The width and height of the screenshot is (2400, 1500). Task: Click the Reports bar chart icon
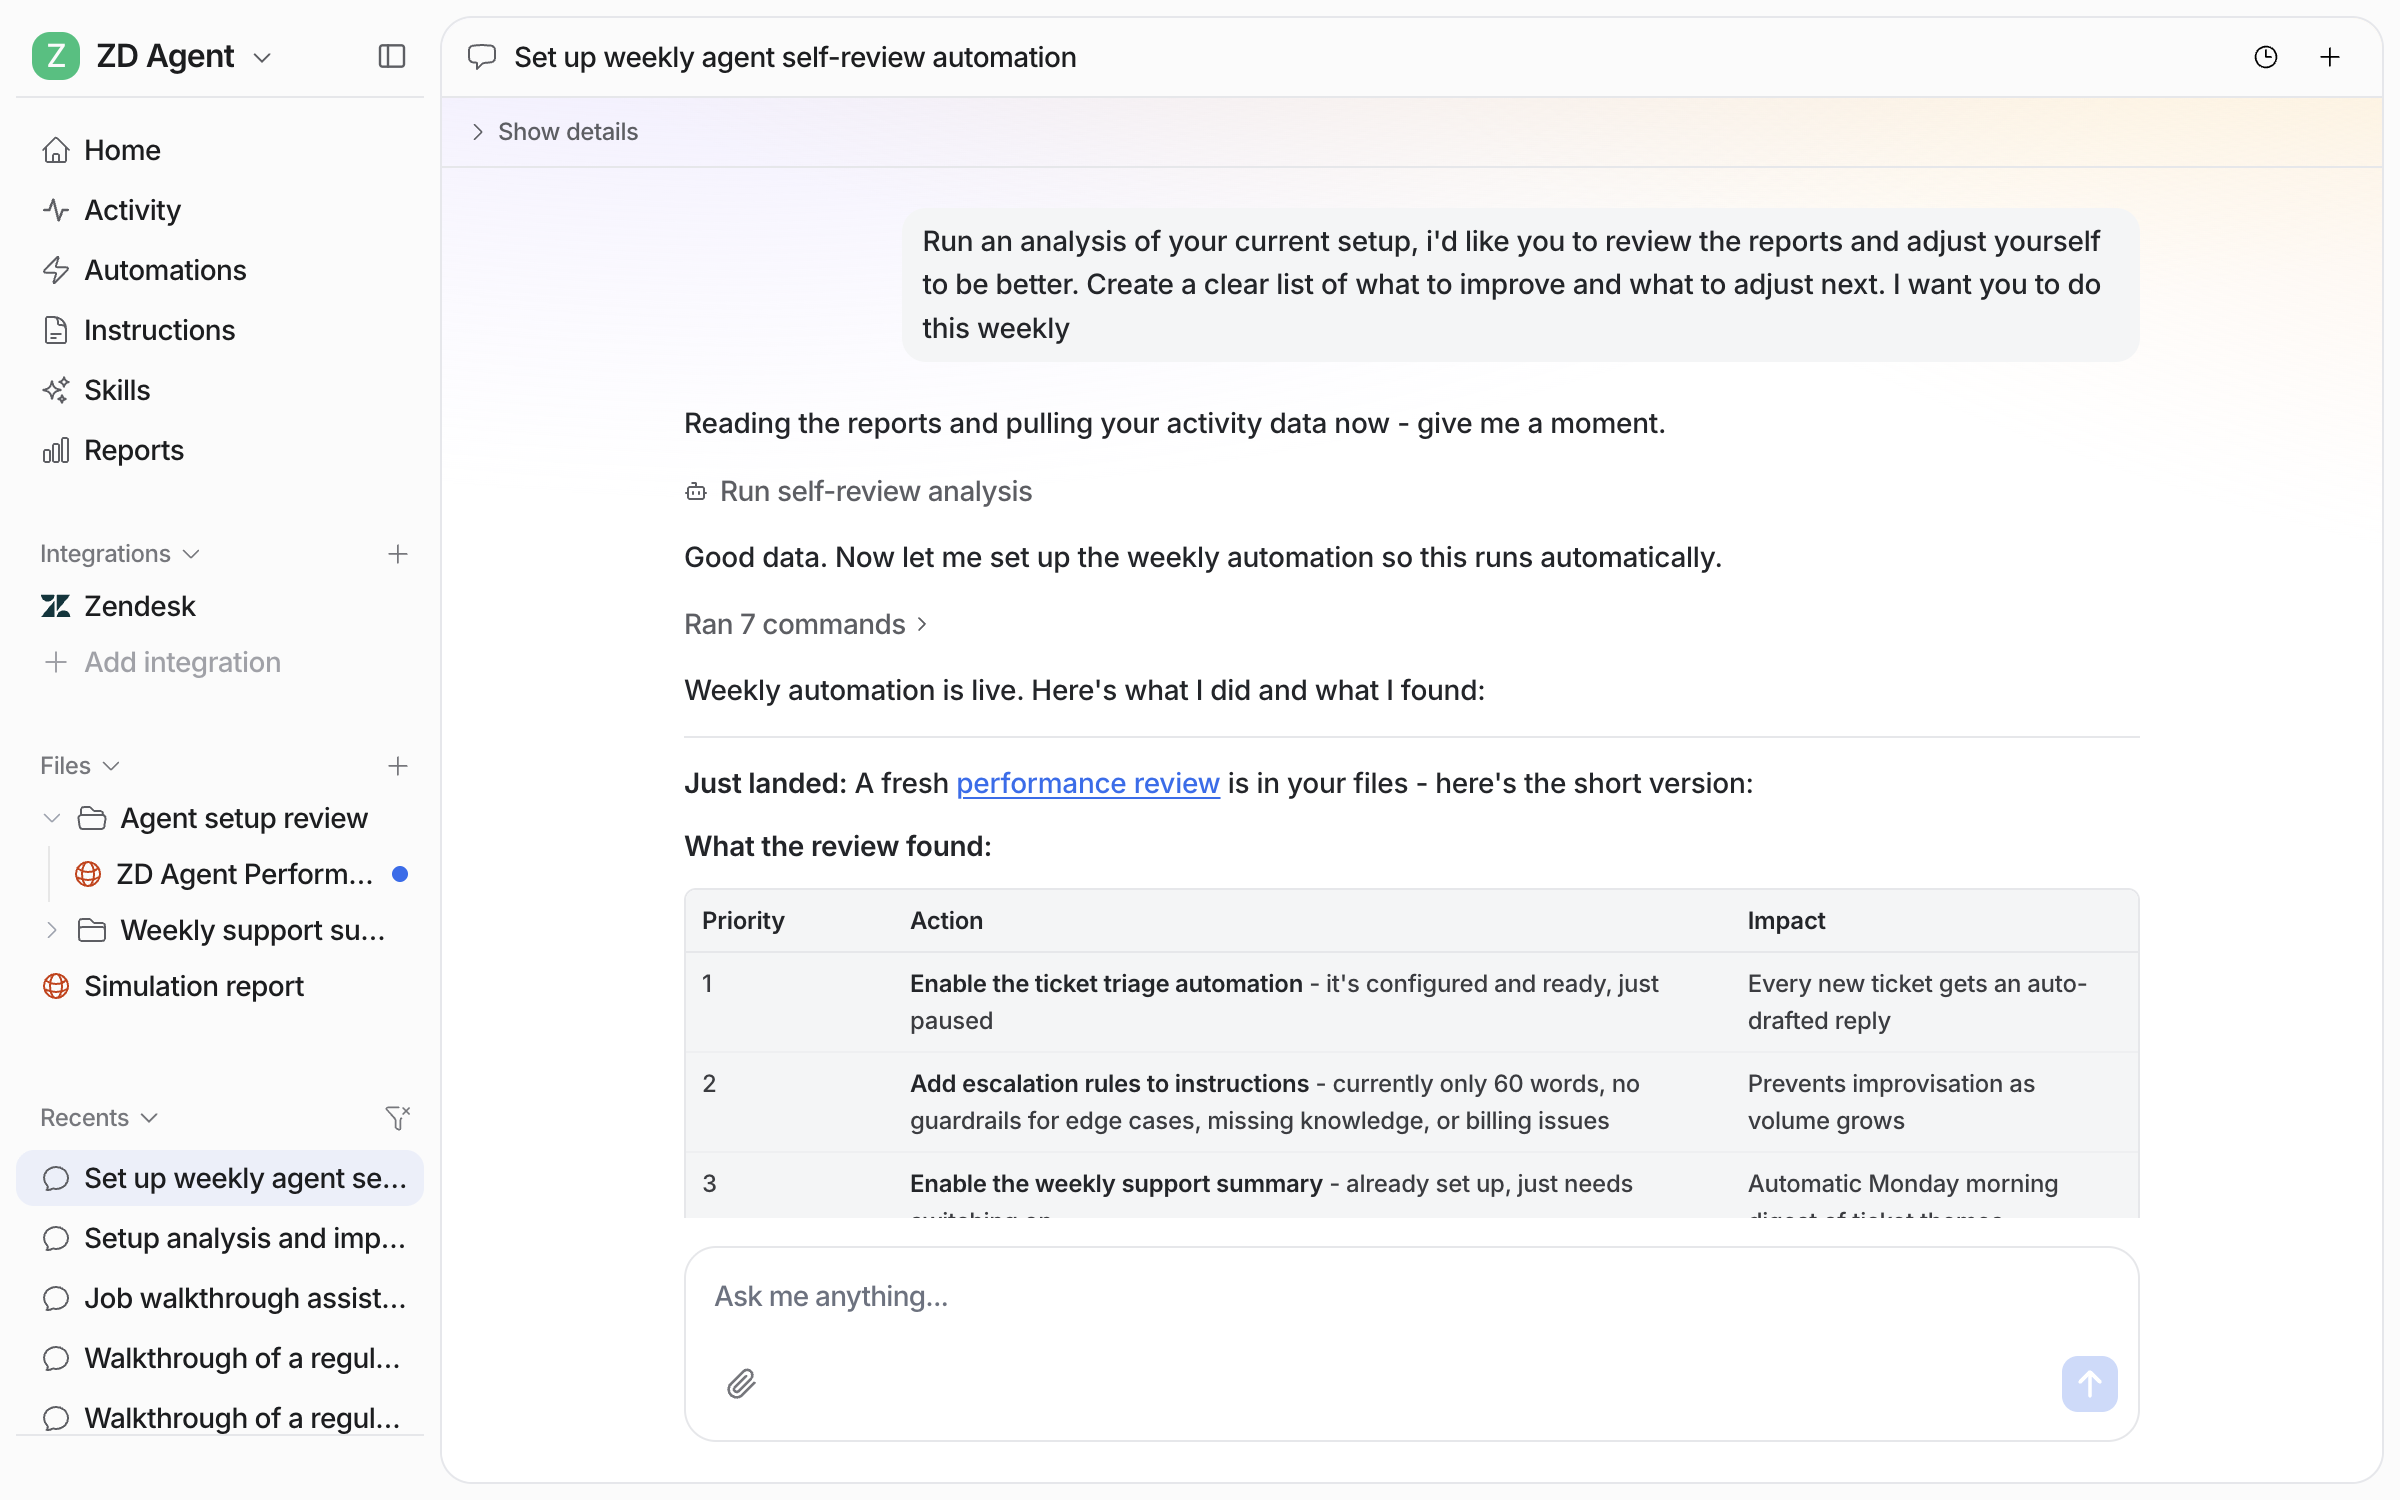click(x=56, y=450)
